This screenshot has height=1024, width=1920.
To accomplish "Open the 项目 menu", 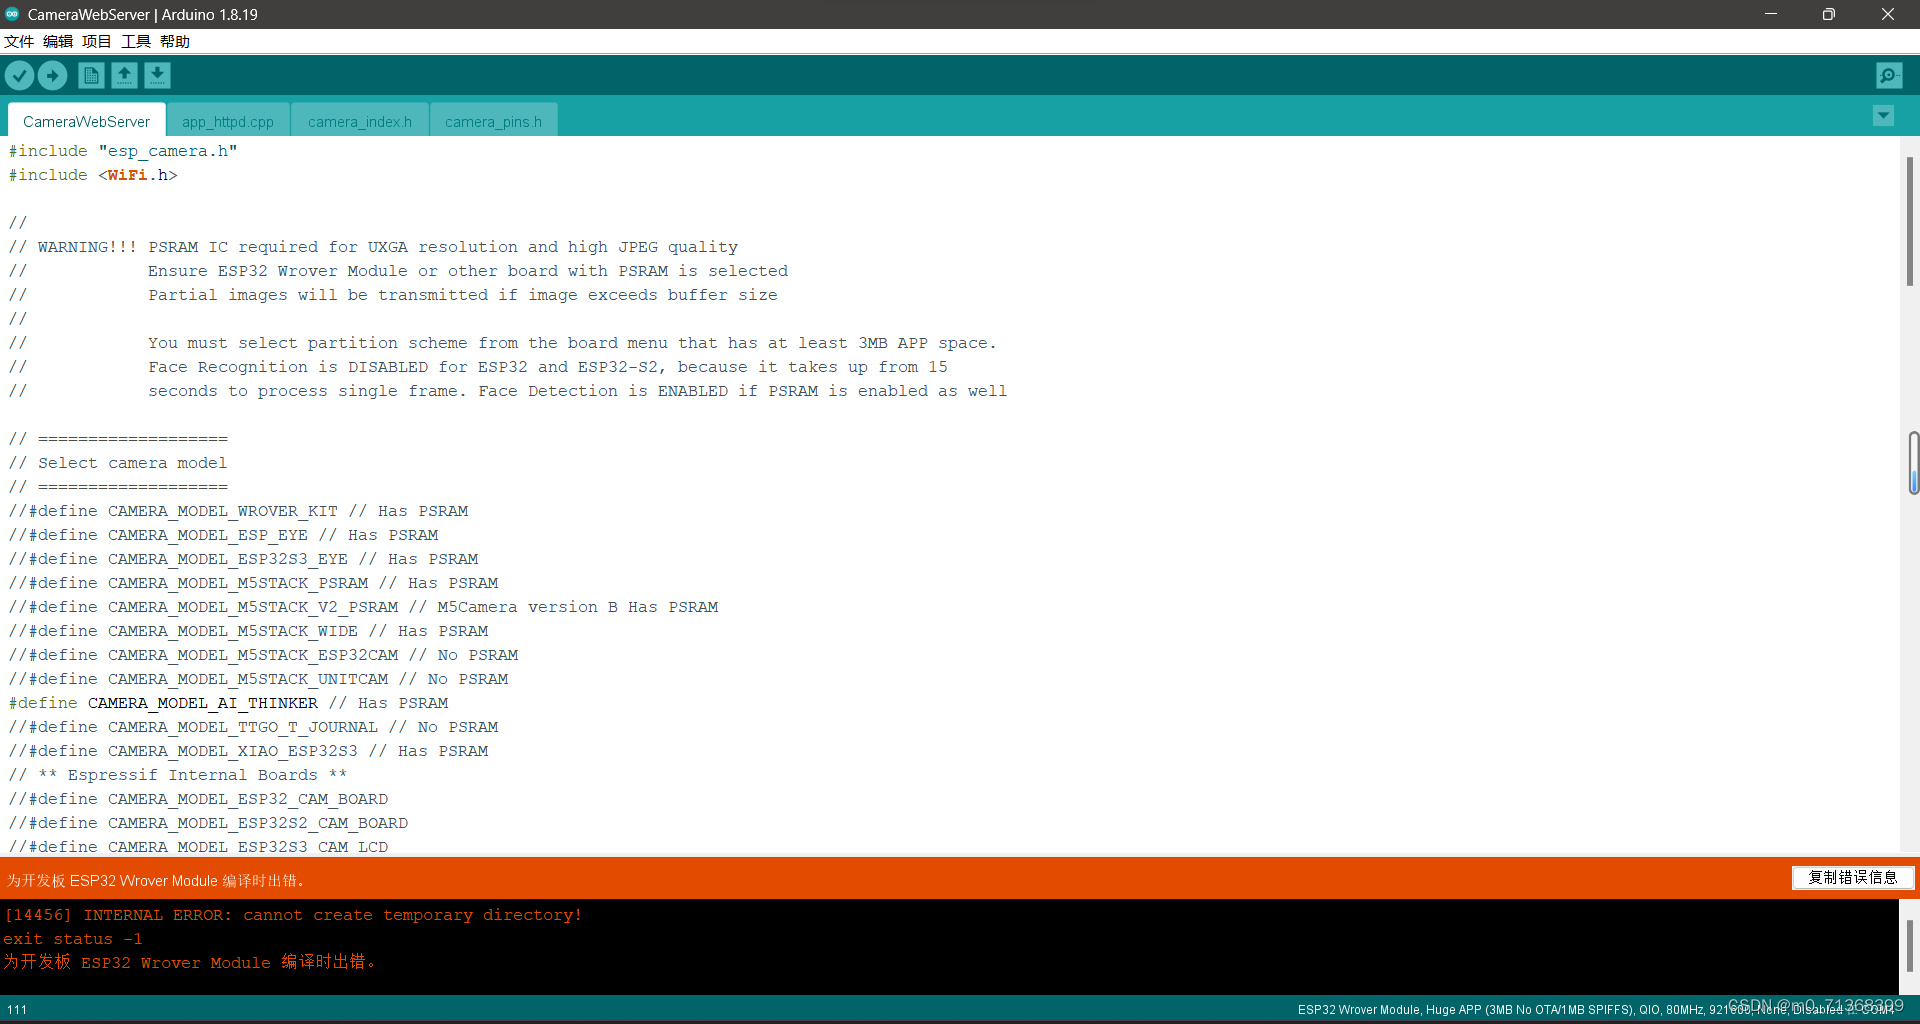I will pyautogui.click(x=96, y=41).
